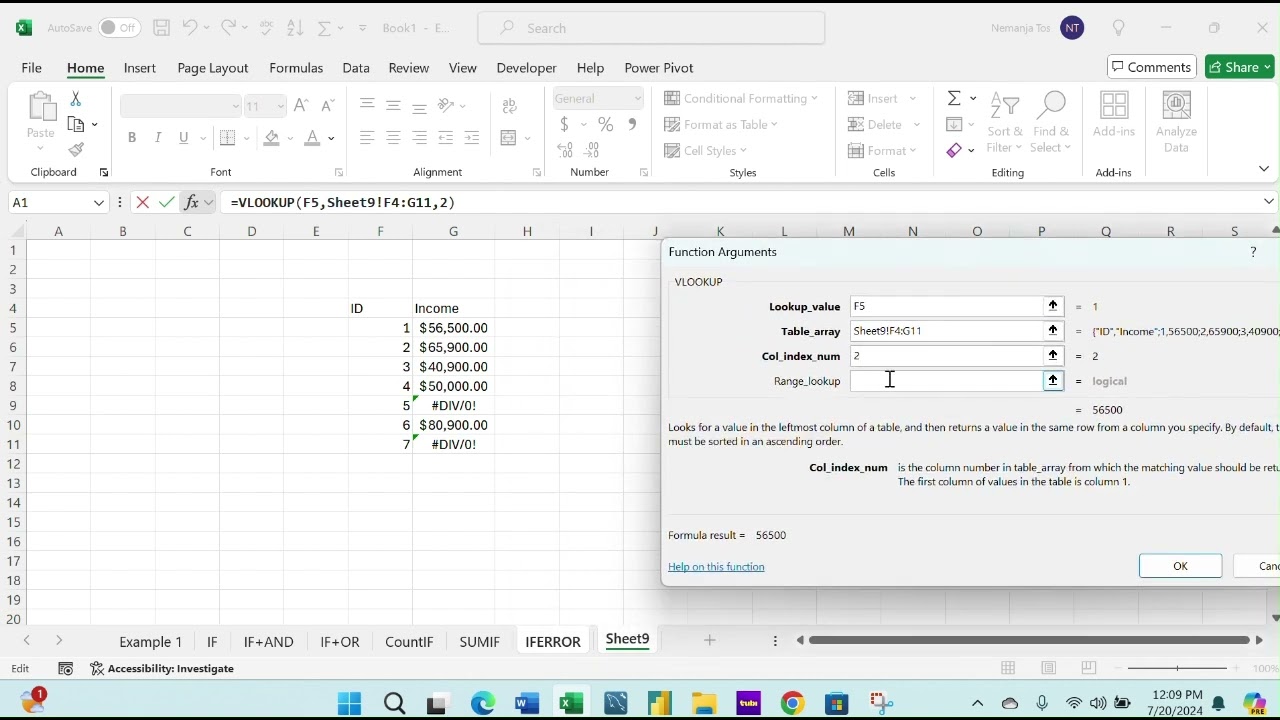The image size is (1280, 720).
Task: Select the SUMIF sheet tab
Action: [x=479, y=642]
